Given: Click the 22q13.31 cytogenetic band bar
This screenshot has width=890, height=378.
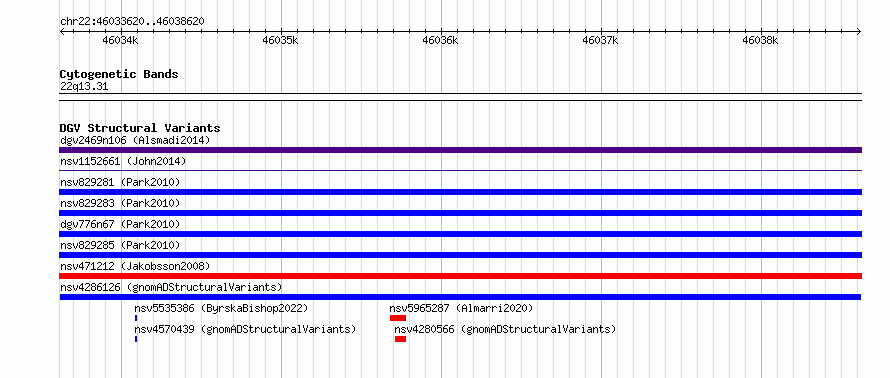Looking at the screenshot, I should [x=460, y=97].
